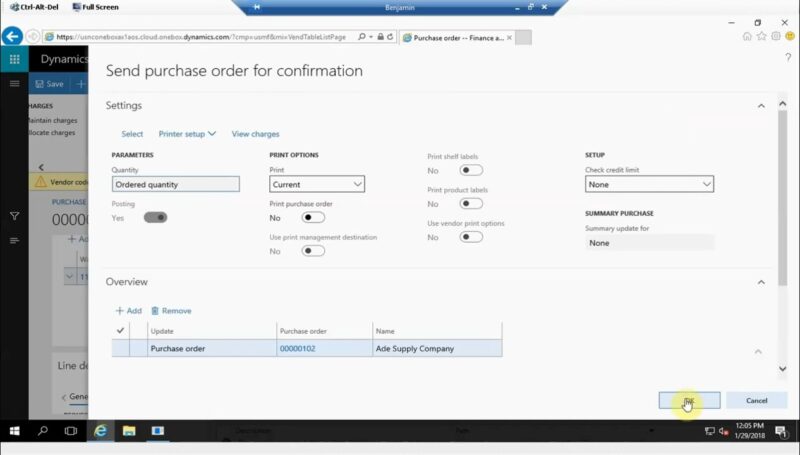Viewport: 800px width, 455px height.
Task: Open Internet Explorer on taskbar
Action: click(101, 431)
